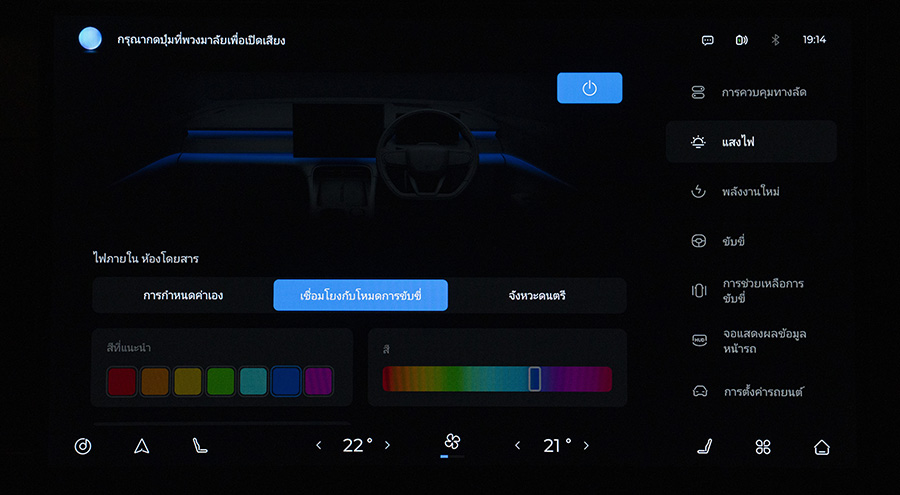Open the fan climate control icon
The width and height of the screenshot is (900, 495).
[x=452, y=443]
